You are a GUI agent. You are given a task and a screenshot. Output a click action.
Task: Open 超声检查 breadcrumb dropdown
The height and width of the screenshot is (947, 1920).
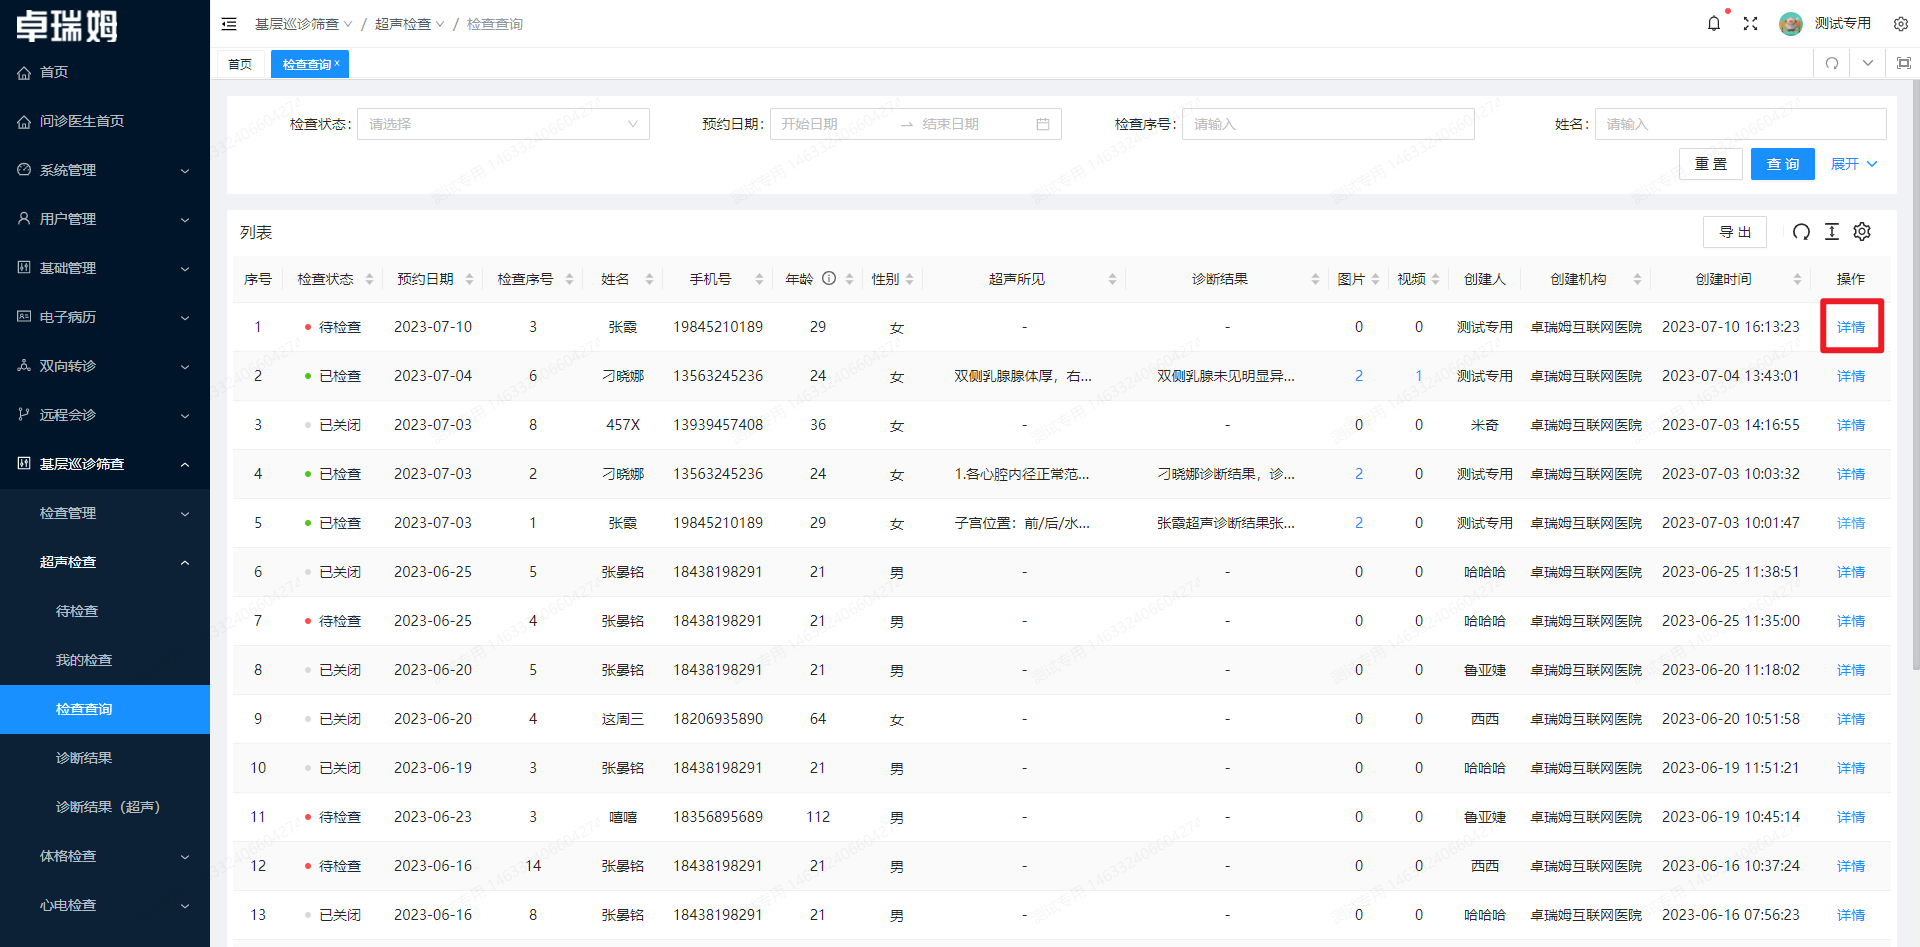[x=409, y=24]
